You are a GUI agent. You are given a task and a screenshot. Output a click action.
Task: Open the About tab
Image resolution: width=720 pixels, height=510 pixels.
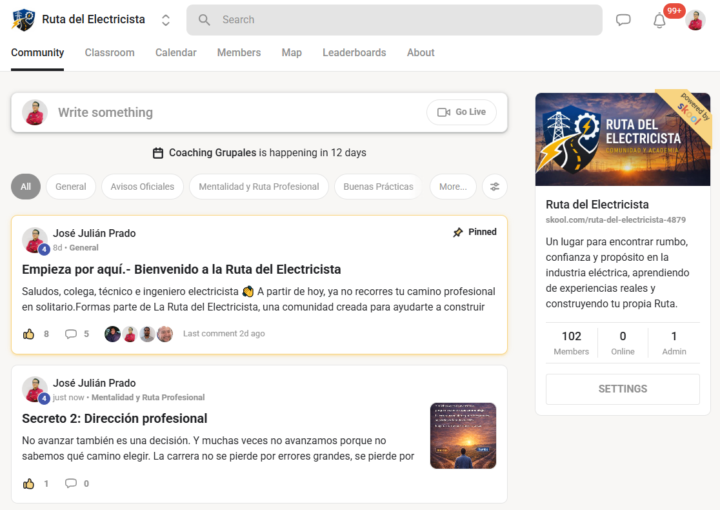point(421,52)
